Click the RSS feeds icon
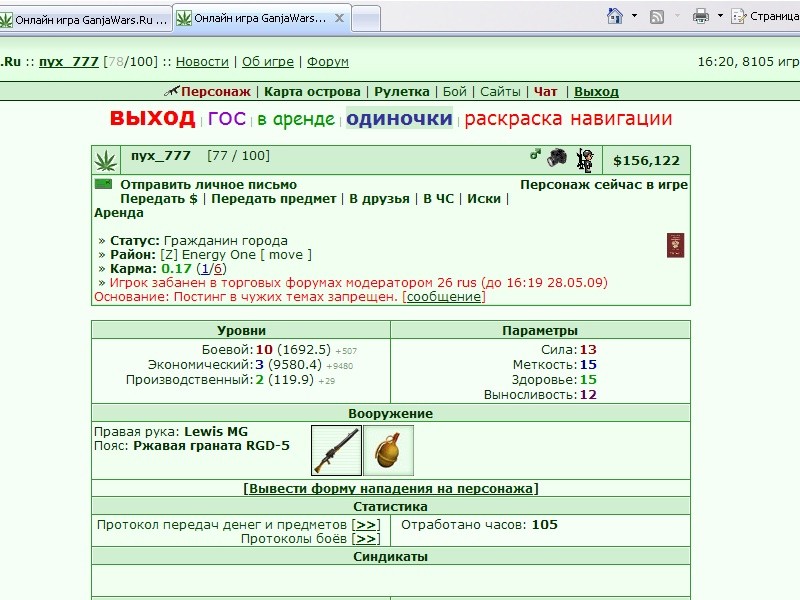 657,17
